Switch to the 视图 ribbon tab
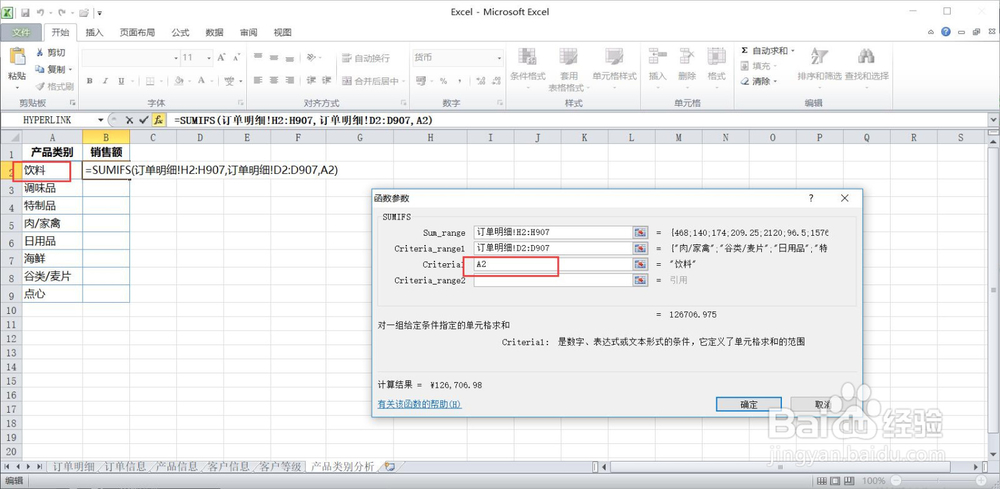This screenshot has width=1000, height=489. point(283,33)
